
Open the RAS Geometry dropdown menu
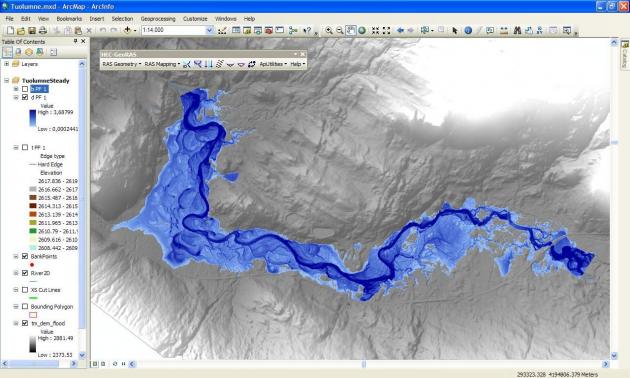click(121, 64)
